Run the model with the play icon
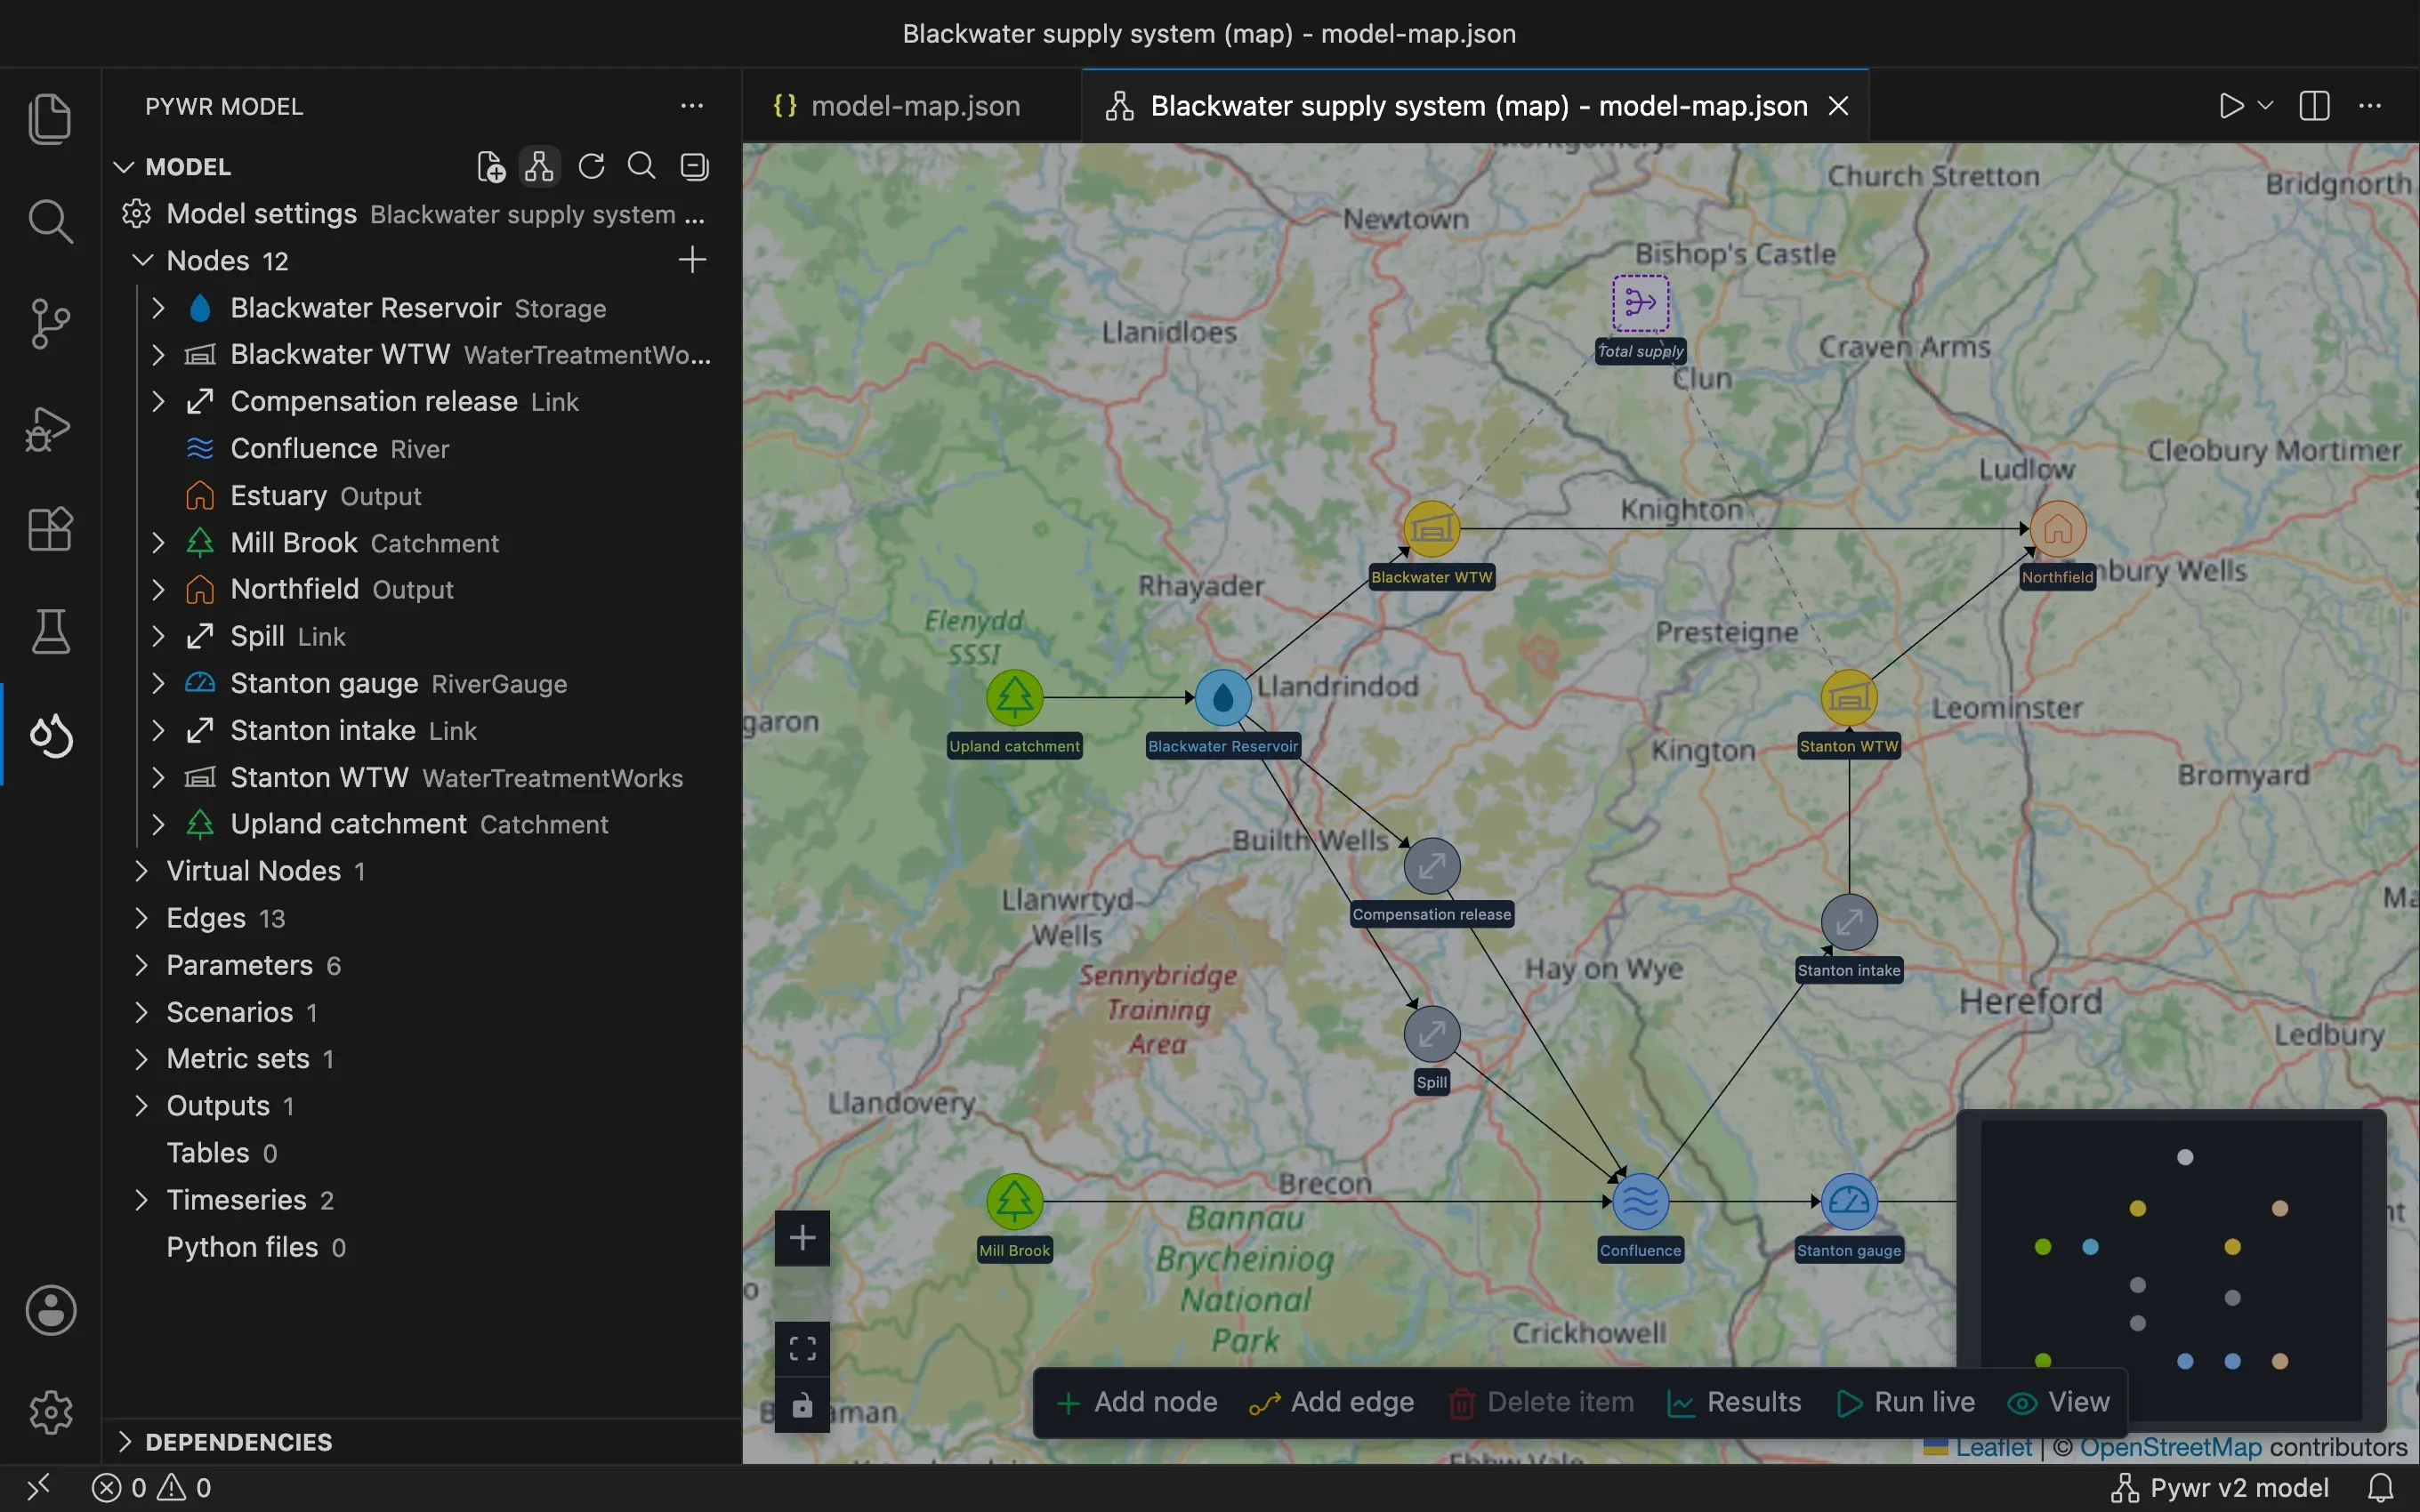2420x1512 pixels. (2231, 106)
